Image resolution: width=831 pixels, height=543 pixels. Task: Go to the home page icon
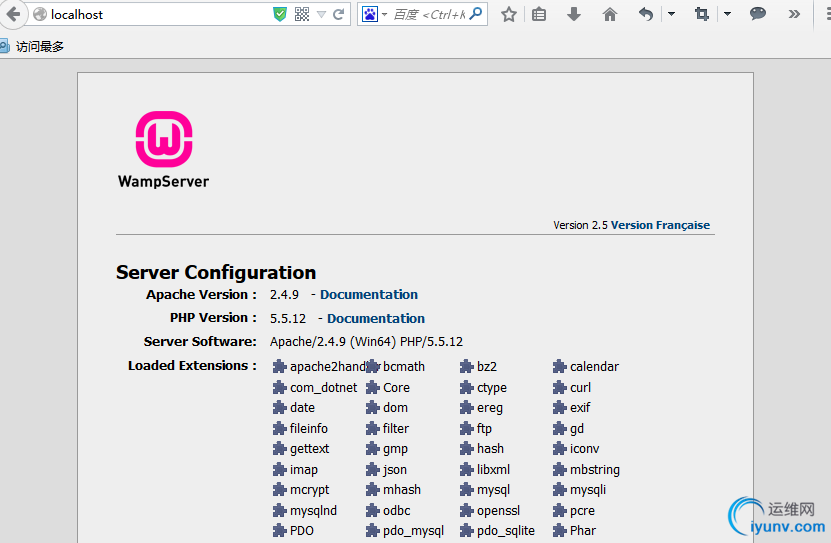click(x=609, y=14)
